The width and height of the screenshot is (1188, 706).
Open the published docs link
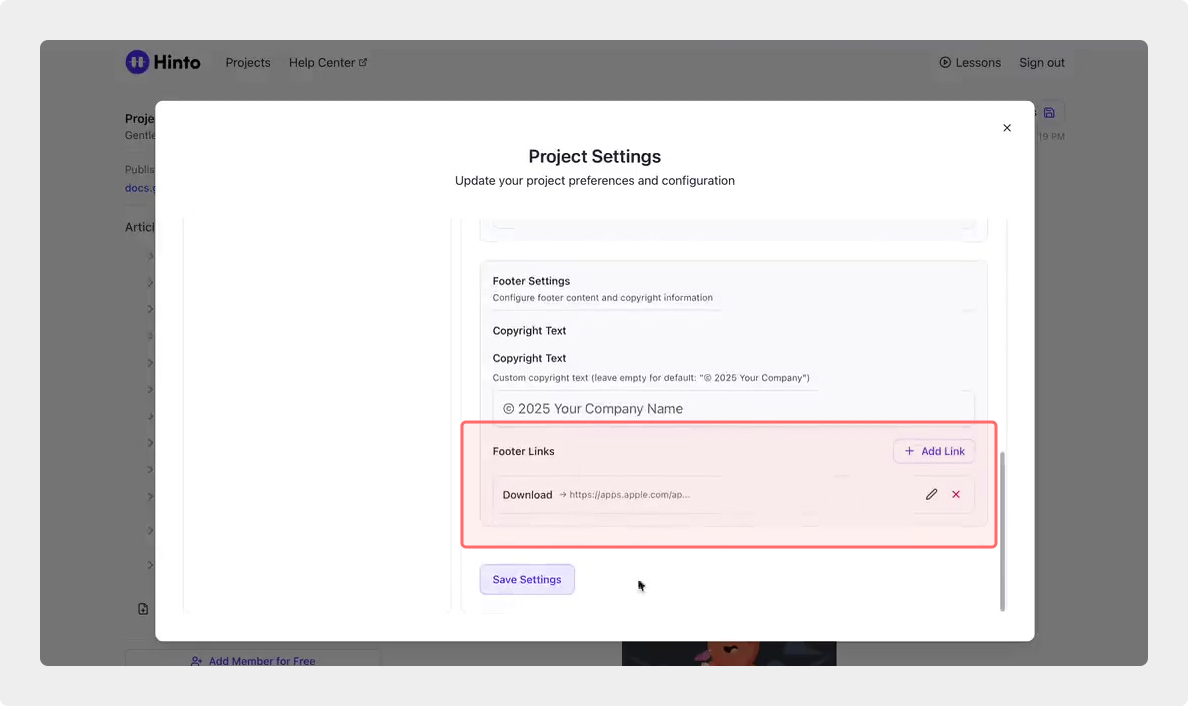[140, 188]
